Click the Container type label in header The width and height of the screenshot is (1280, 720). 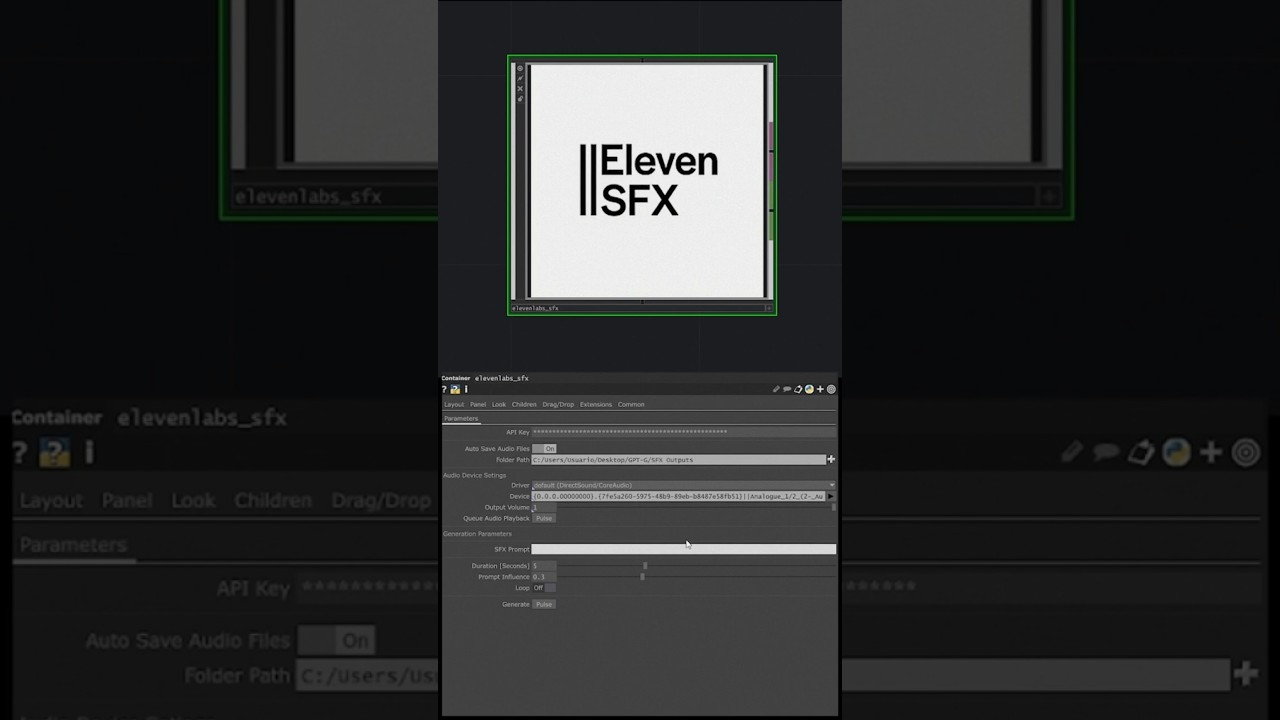[456, 378]
